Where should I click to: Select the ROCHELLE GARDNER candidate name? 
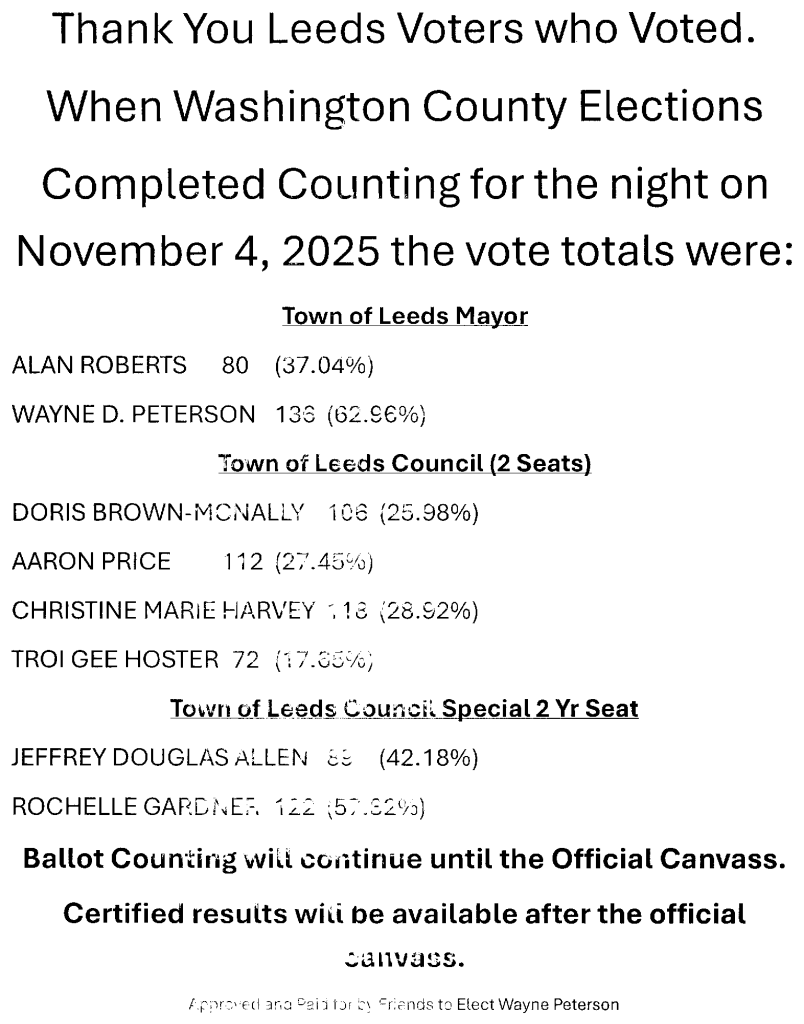point(135,807)
